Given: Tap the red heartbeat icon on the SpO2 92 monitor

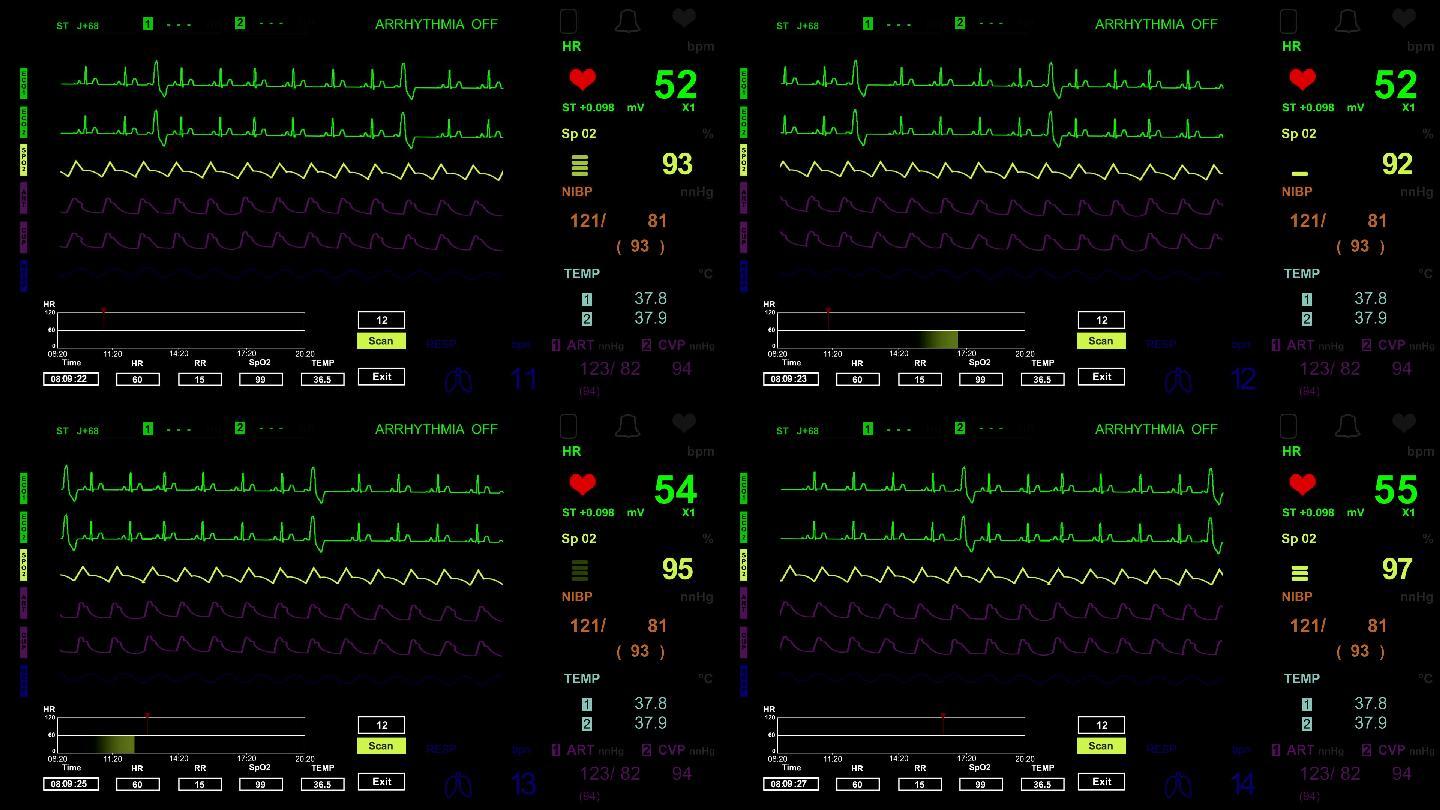Looking at the screenshot, I should point(1302,79).
